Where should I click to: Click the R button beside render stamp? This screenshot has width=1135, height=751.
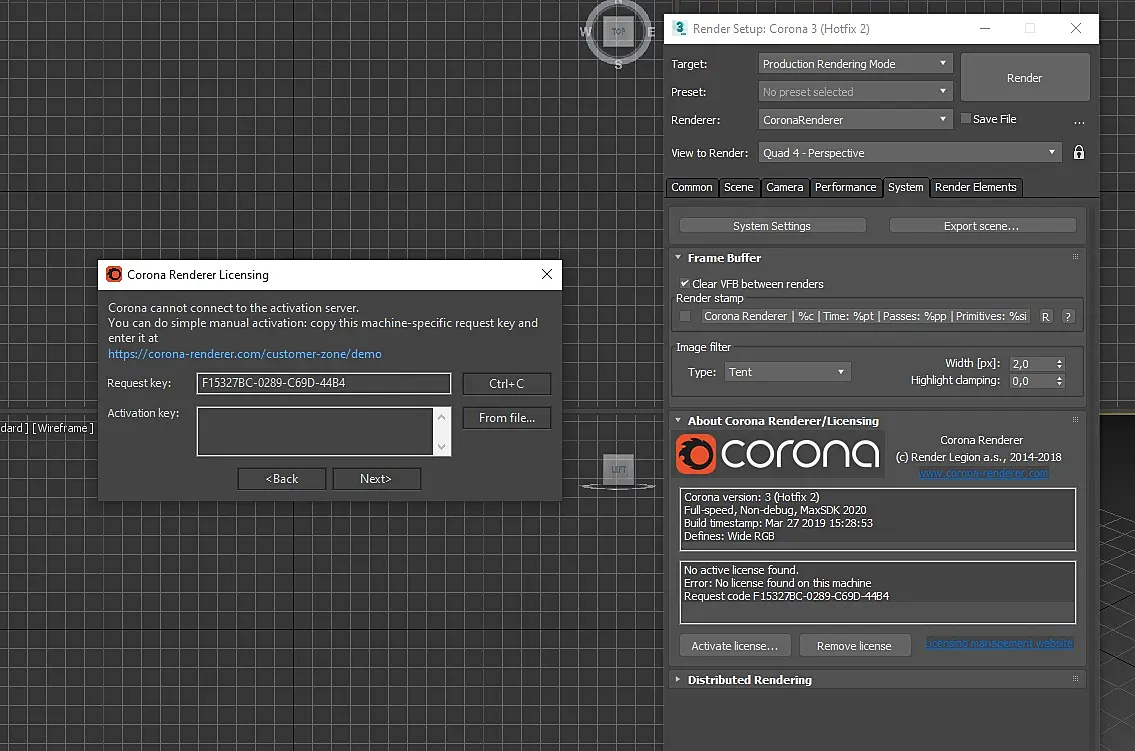coord(1045,317)
